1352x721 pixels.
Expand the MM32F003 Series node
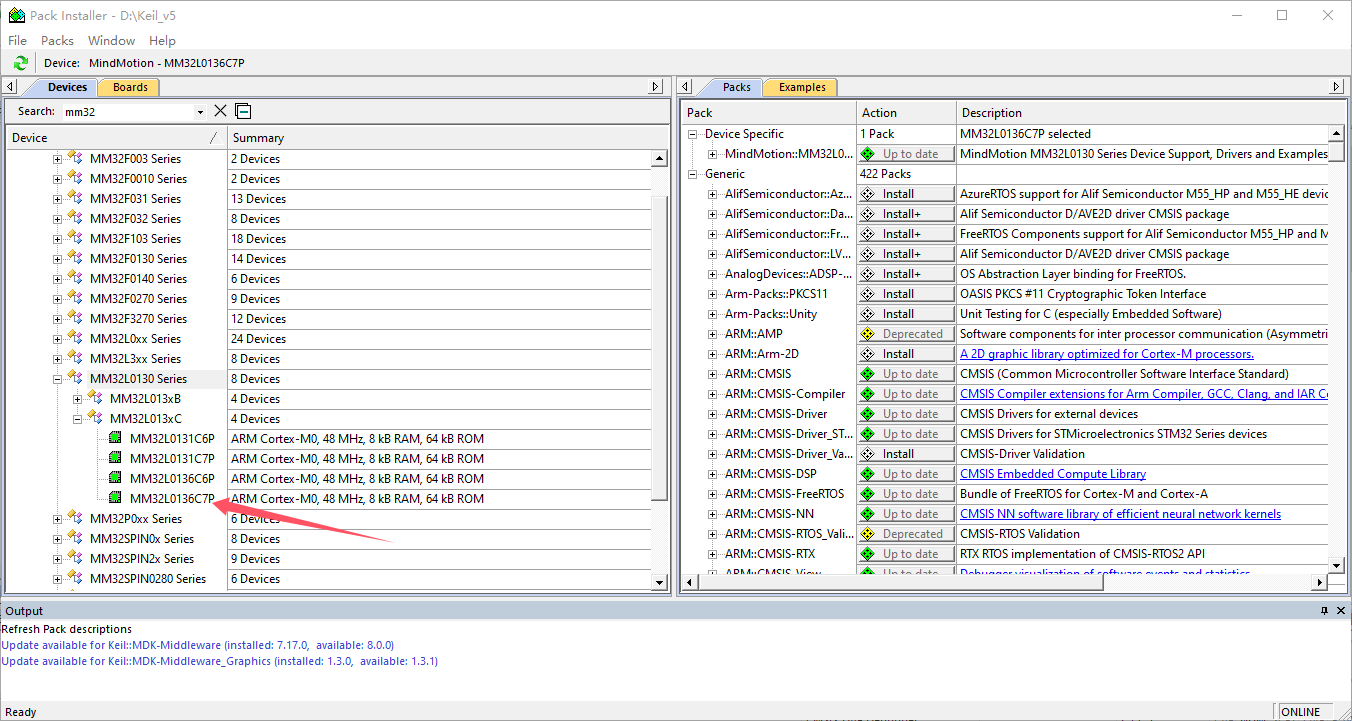click(57, 159)
